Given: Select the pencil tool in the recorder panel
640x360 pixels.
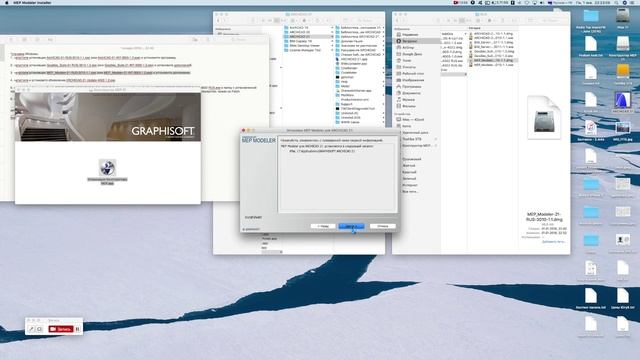Looking at the screenshot, I should pos(31,329).
